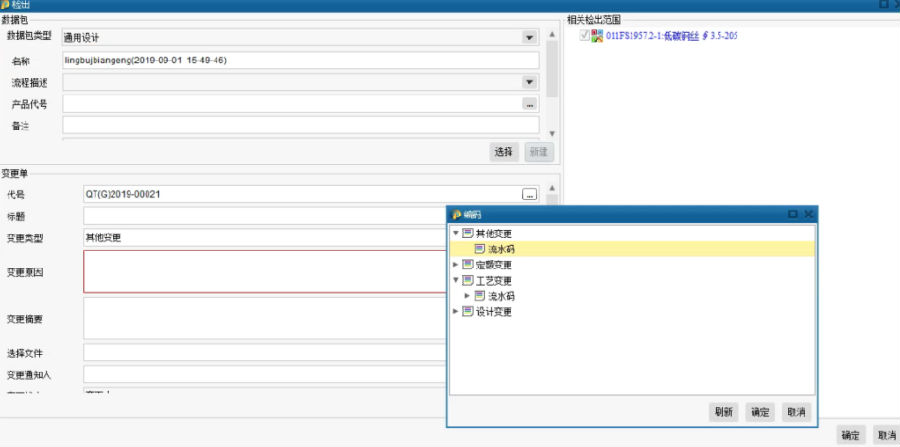The width and height of the screenshot is (900, 447).
Task: Expand the 设计变更 tree node
Action: tap(456, 312)
